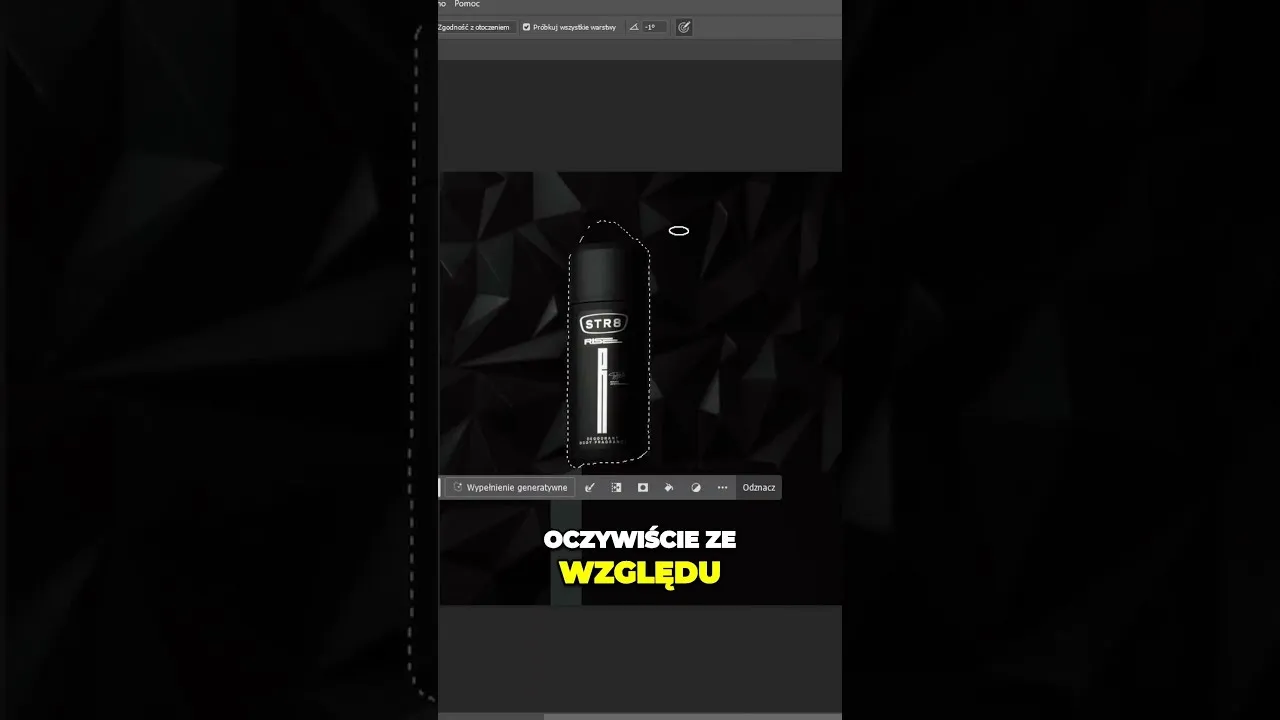Click the STR8 logo on the bottle
Image resolution: width=1280 pixels, height=720 pixels.
[603, 323]
